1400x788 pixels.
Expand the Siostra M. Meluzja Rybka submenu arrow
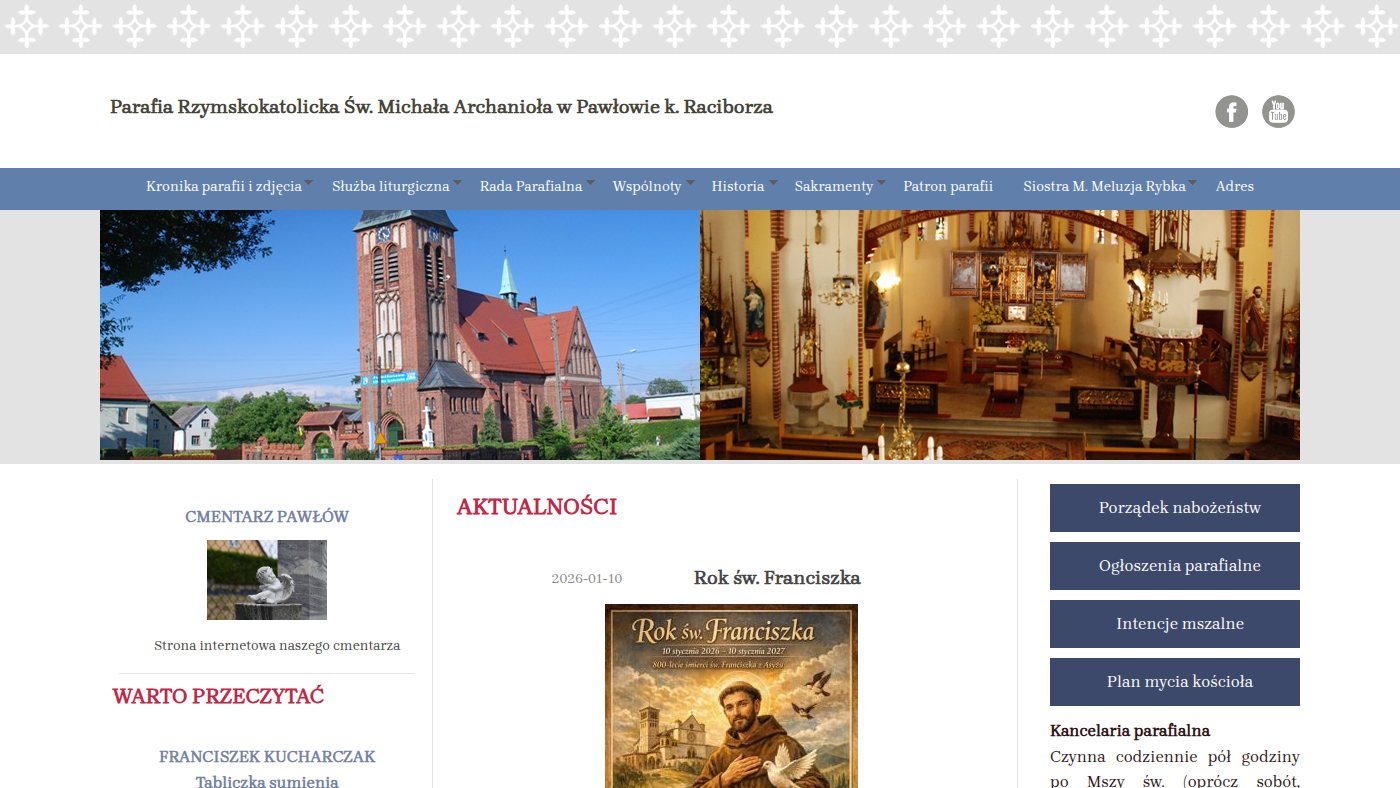(x=1193, y=183)
